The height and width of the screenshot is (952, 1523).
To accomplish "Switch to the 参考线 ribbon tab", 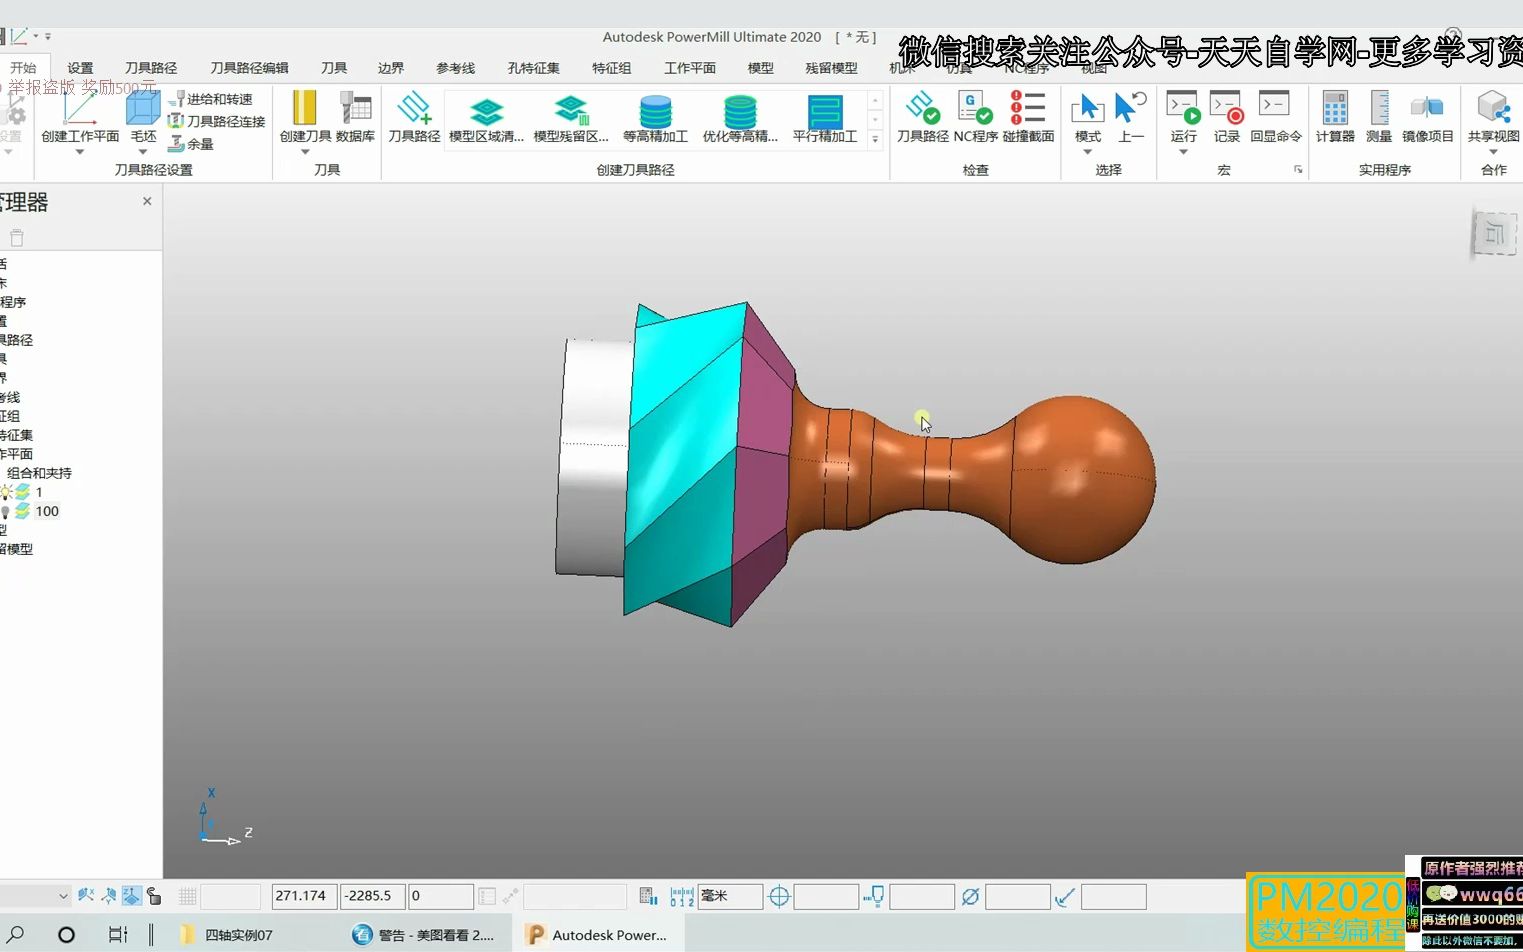I will [455, 68].
